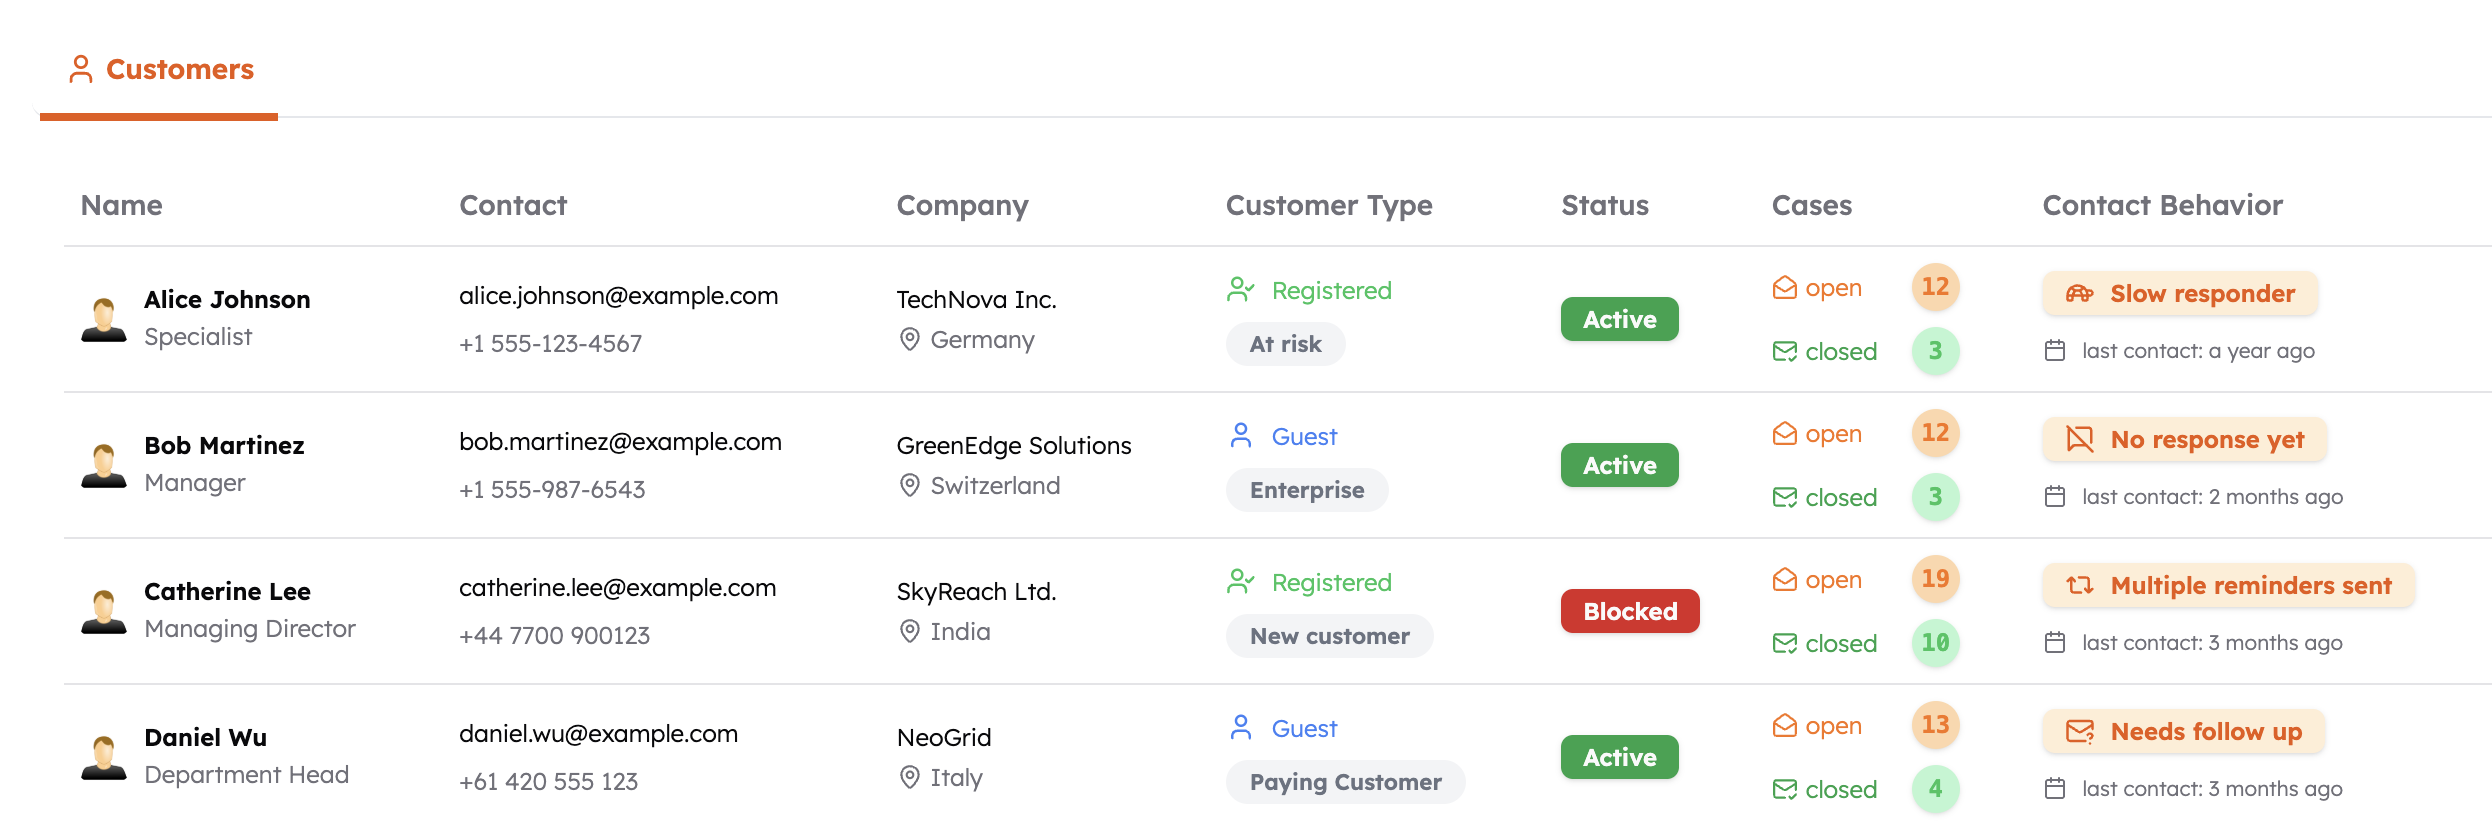Click the open cases count 19
Screen dimensions: 2492x826
1935,579
